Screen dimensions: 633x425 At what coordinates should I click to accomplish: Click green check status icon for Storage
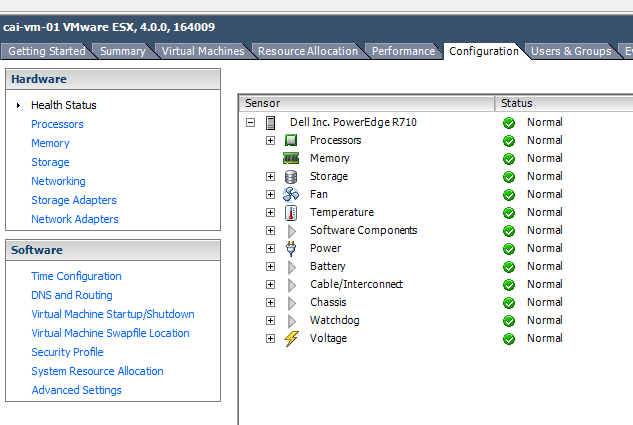point(509,177)
